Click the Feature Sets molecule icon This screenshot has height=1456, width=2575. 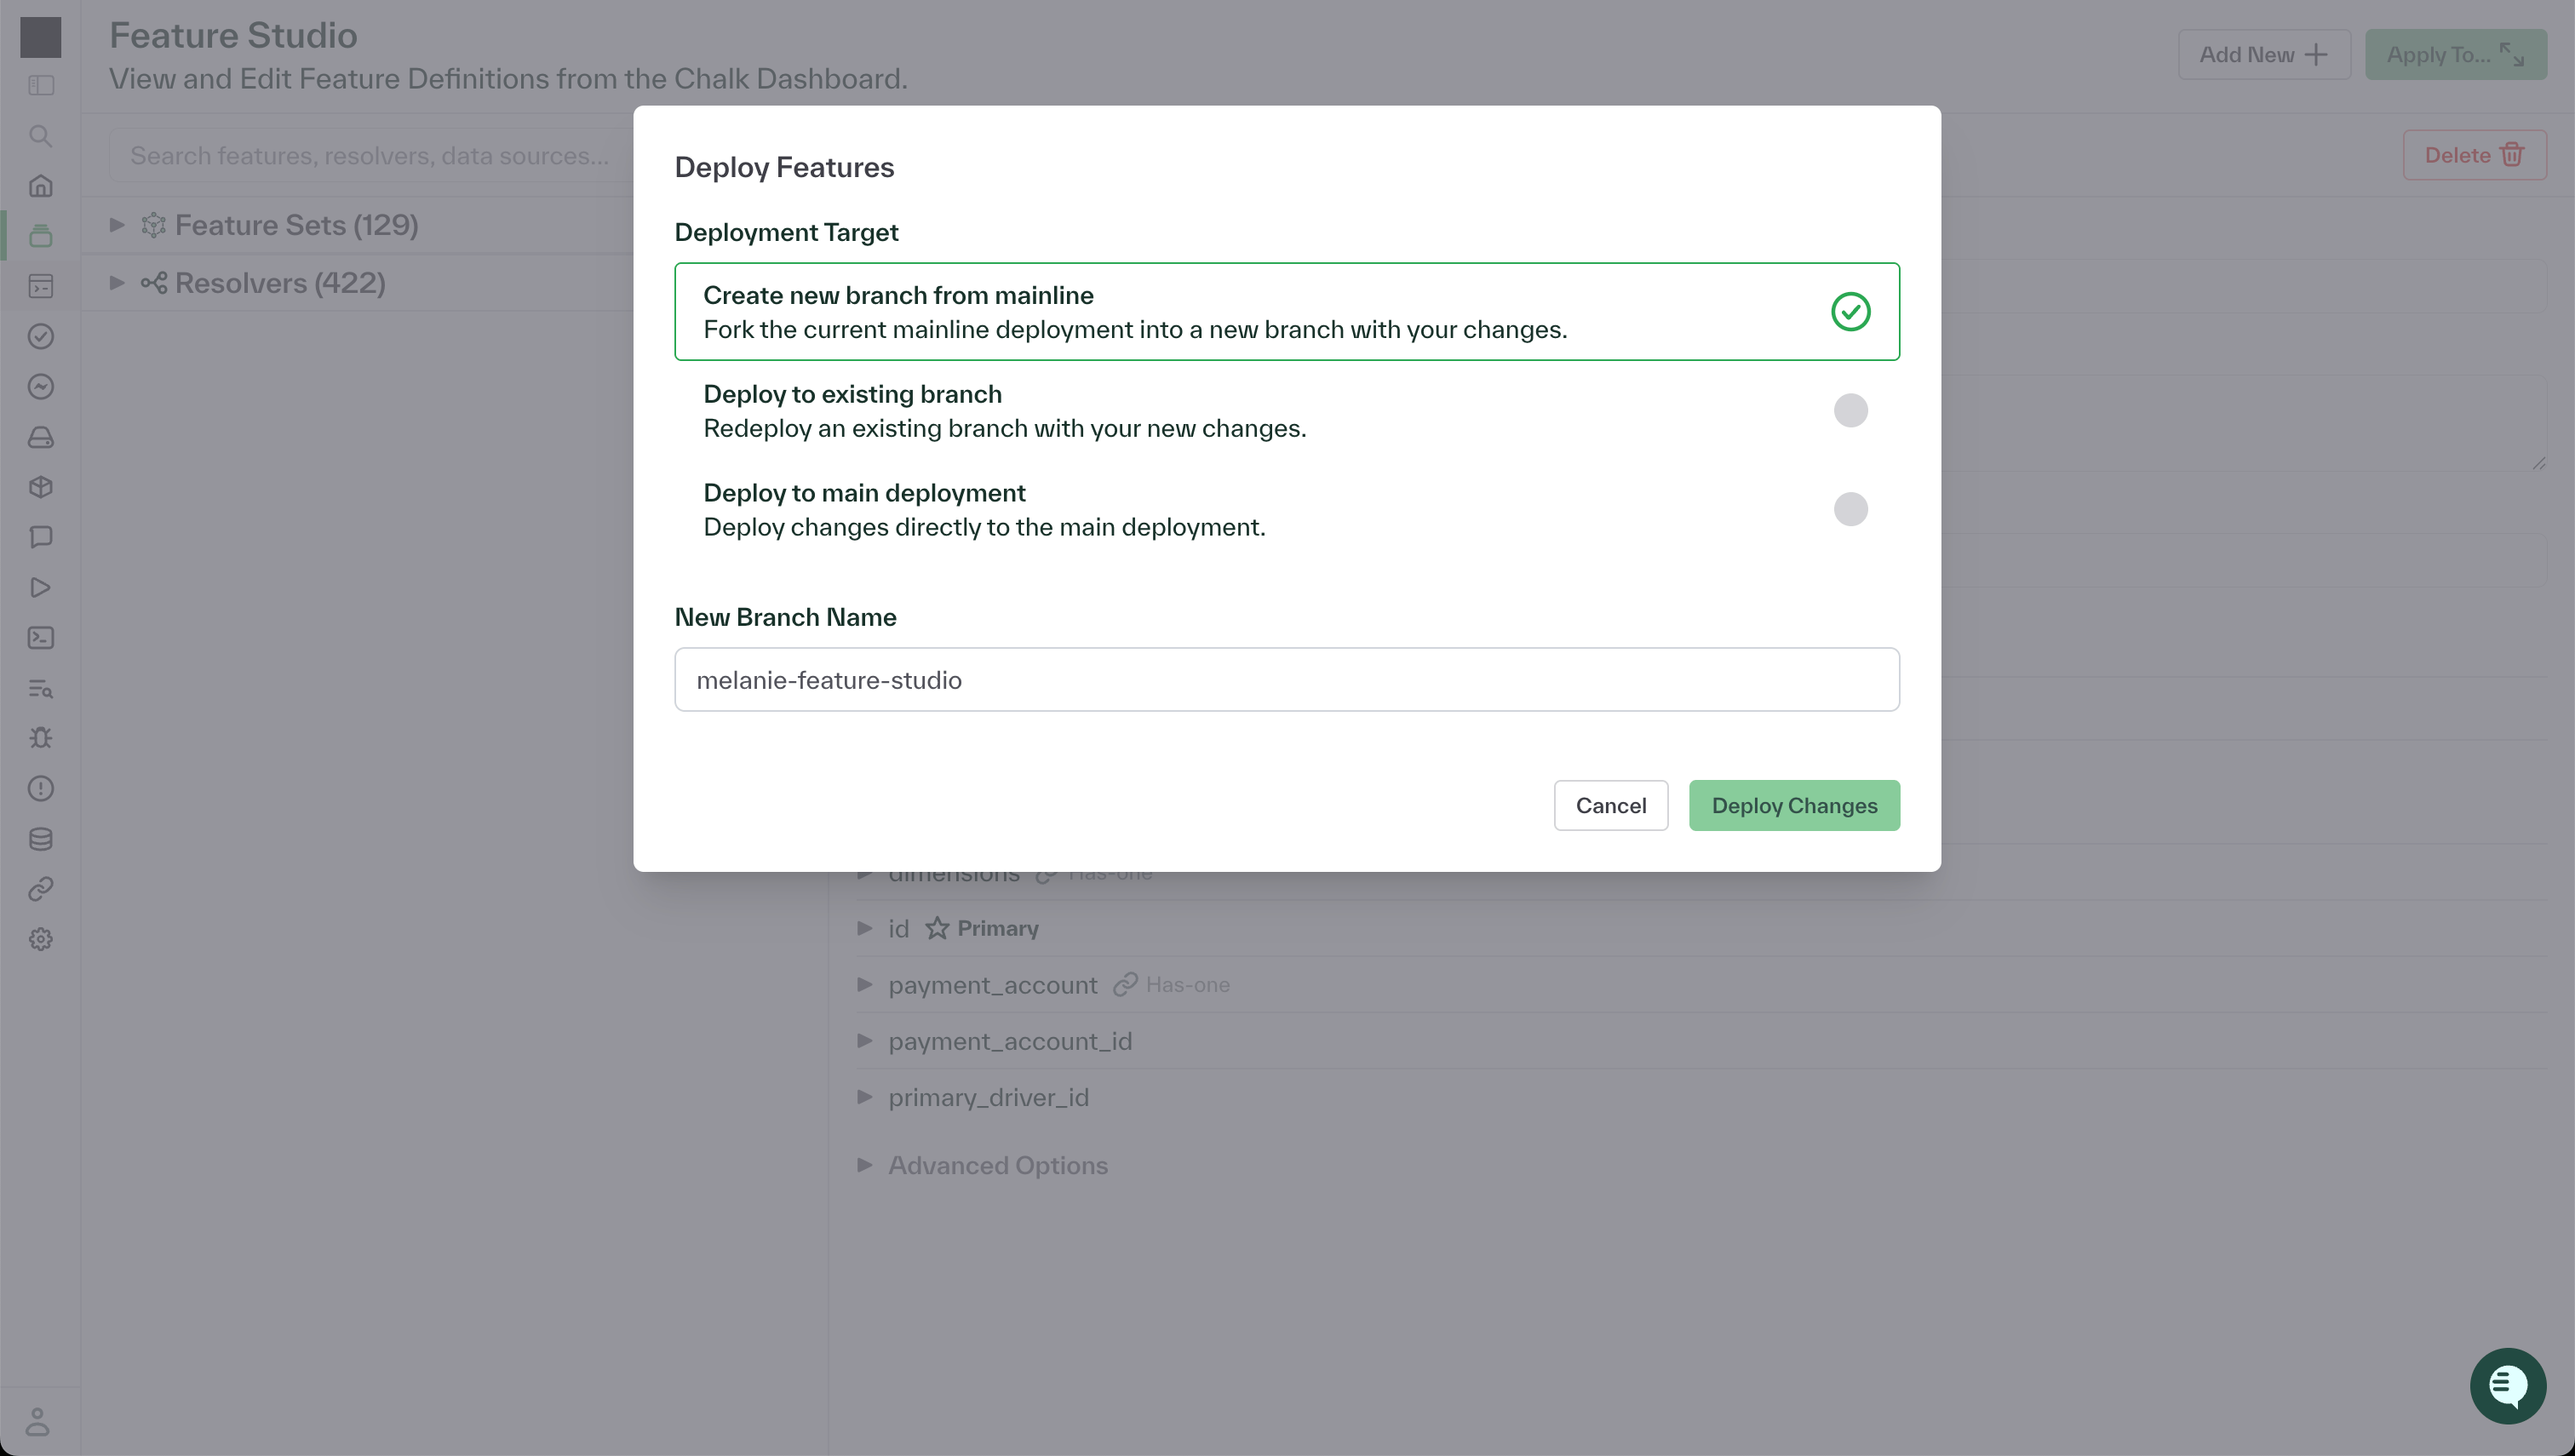[x=153, y=226]
